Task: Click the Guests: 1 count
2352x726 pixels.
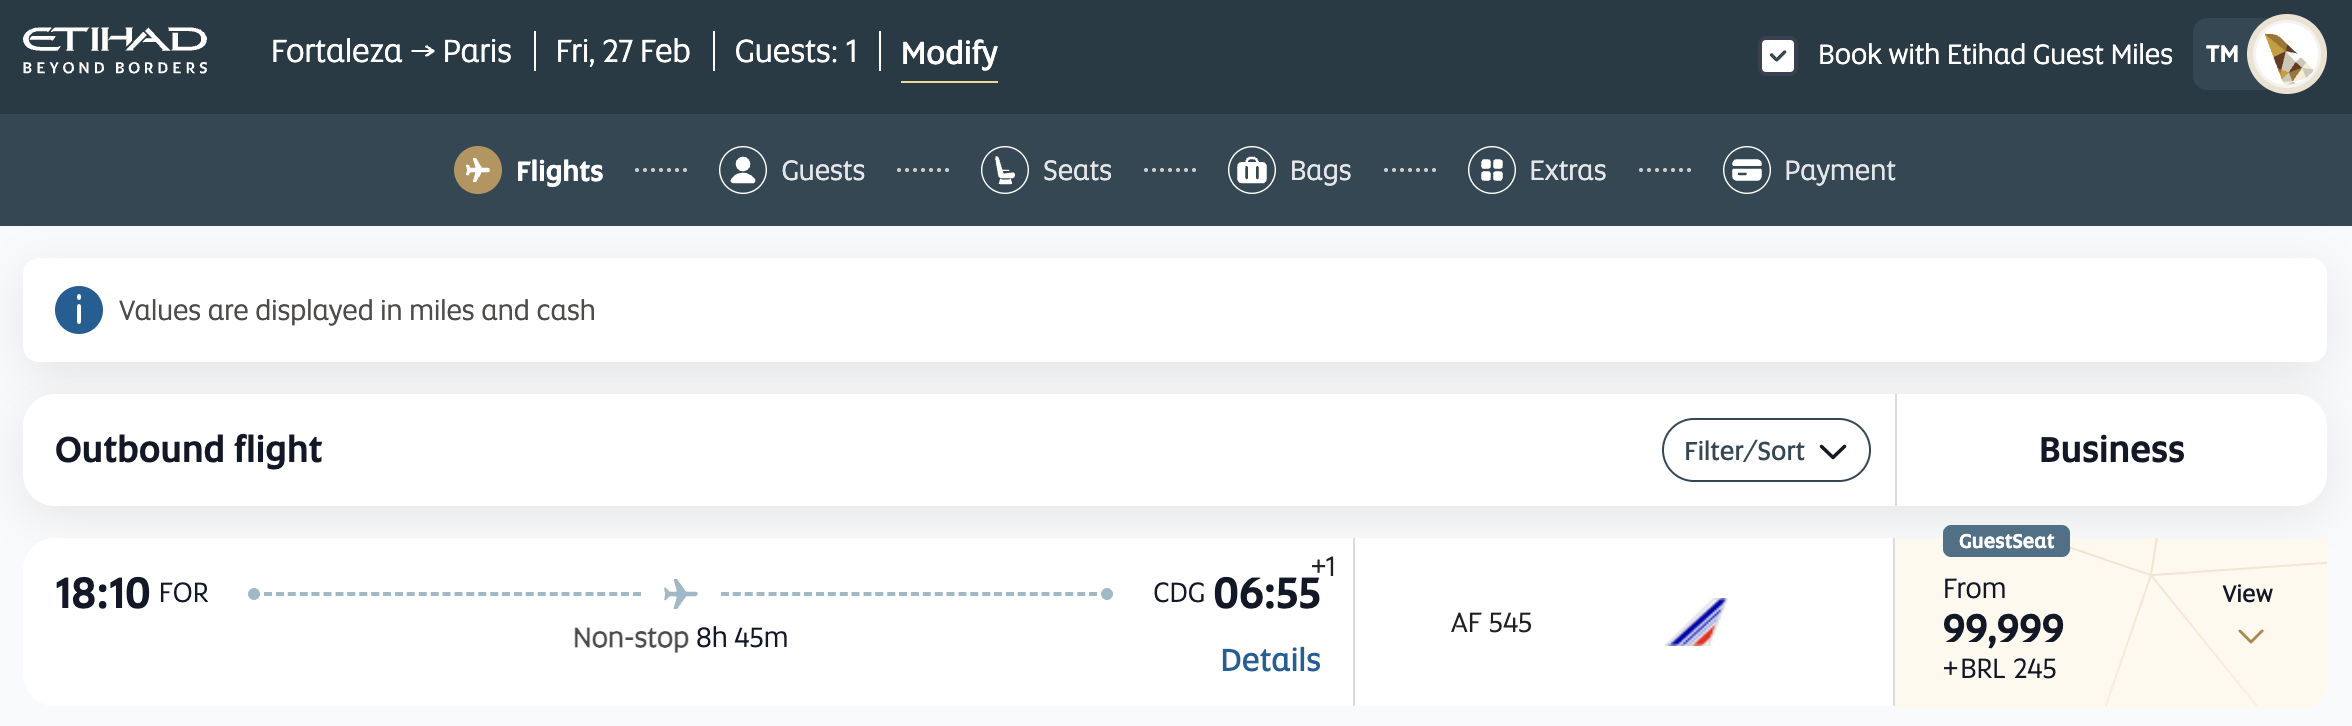Action: 796,51
